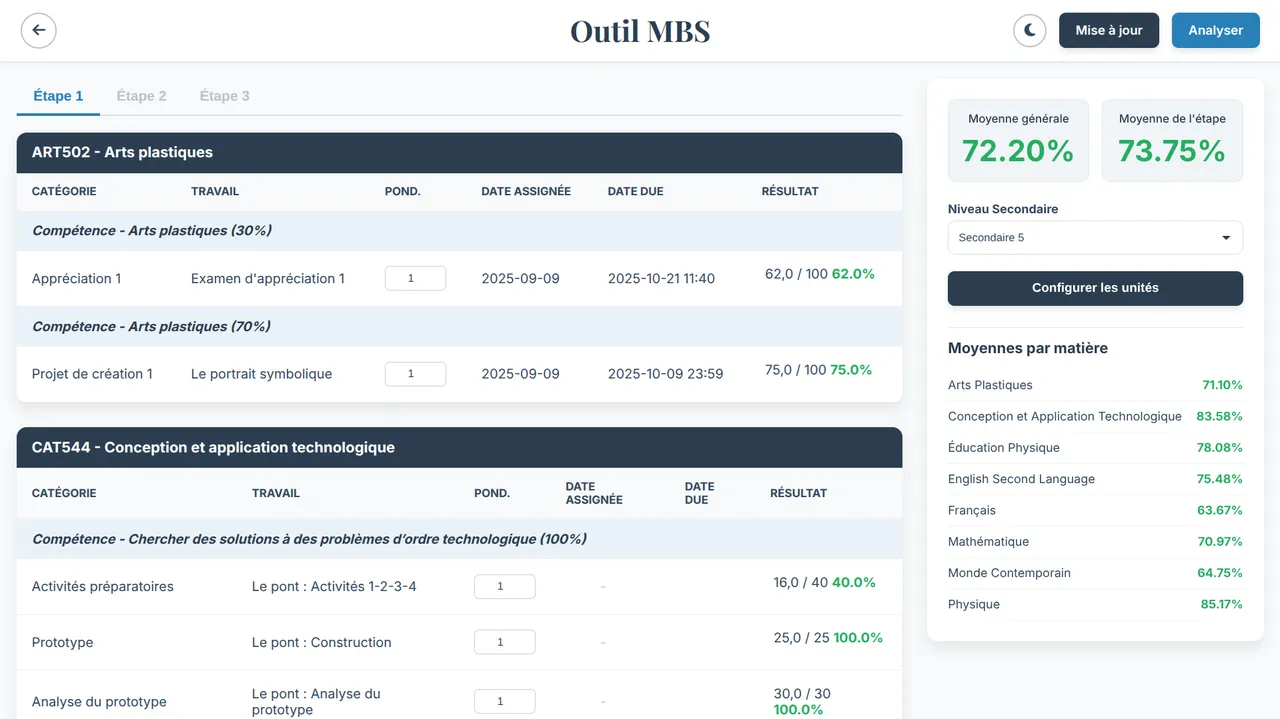
Task: Click the Chercher des solutions competence row
Action: click(459, 539)
